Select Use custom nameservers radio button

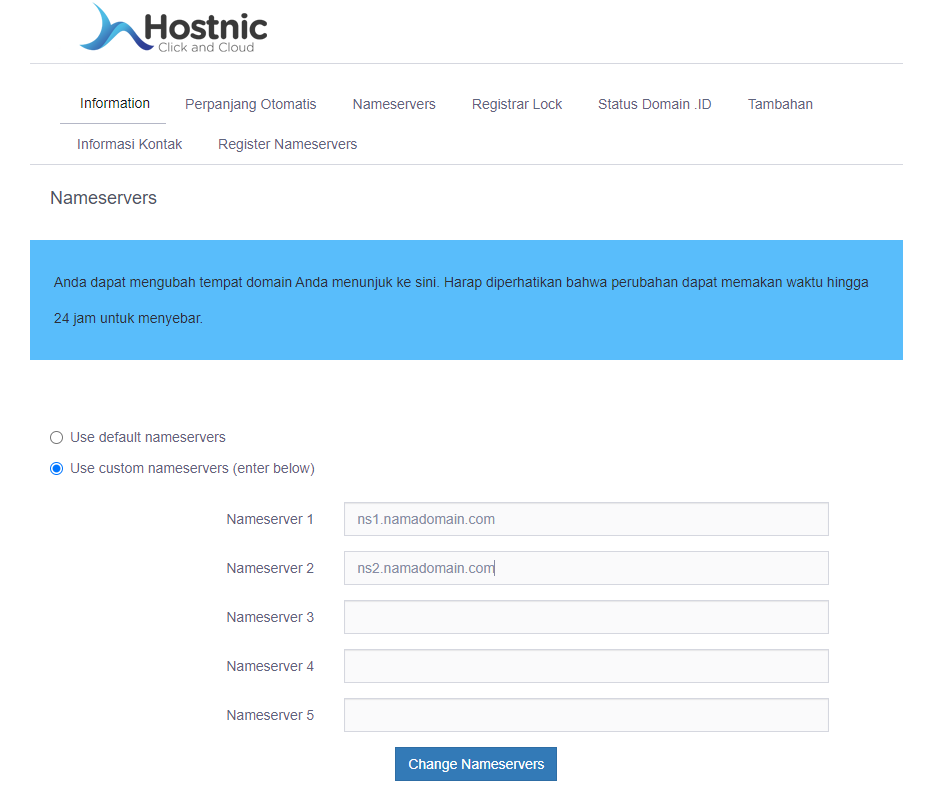57,468
